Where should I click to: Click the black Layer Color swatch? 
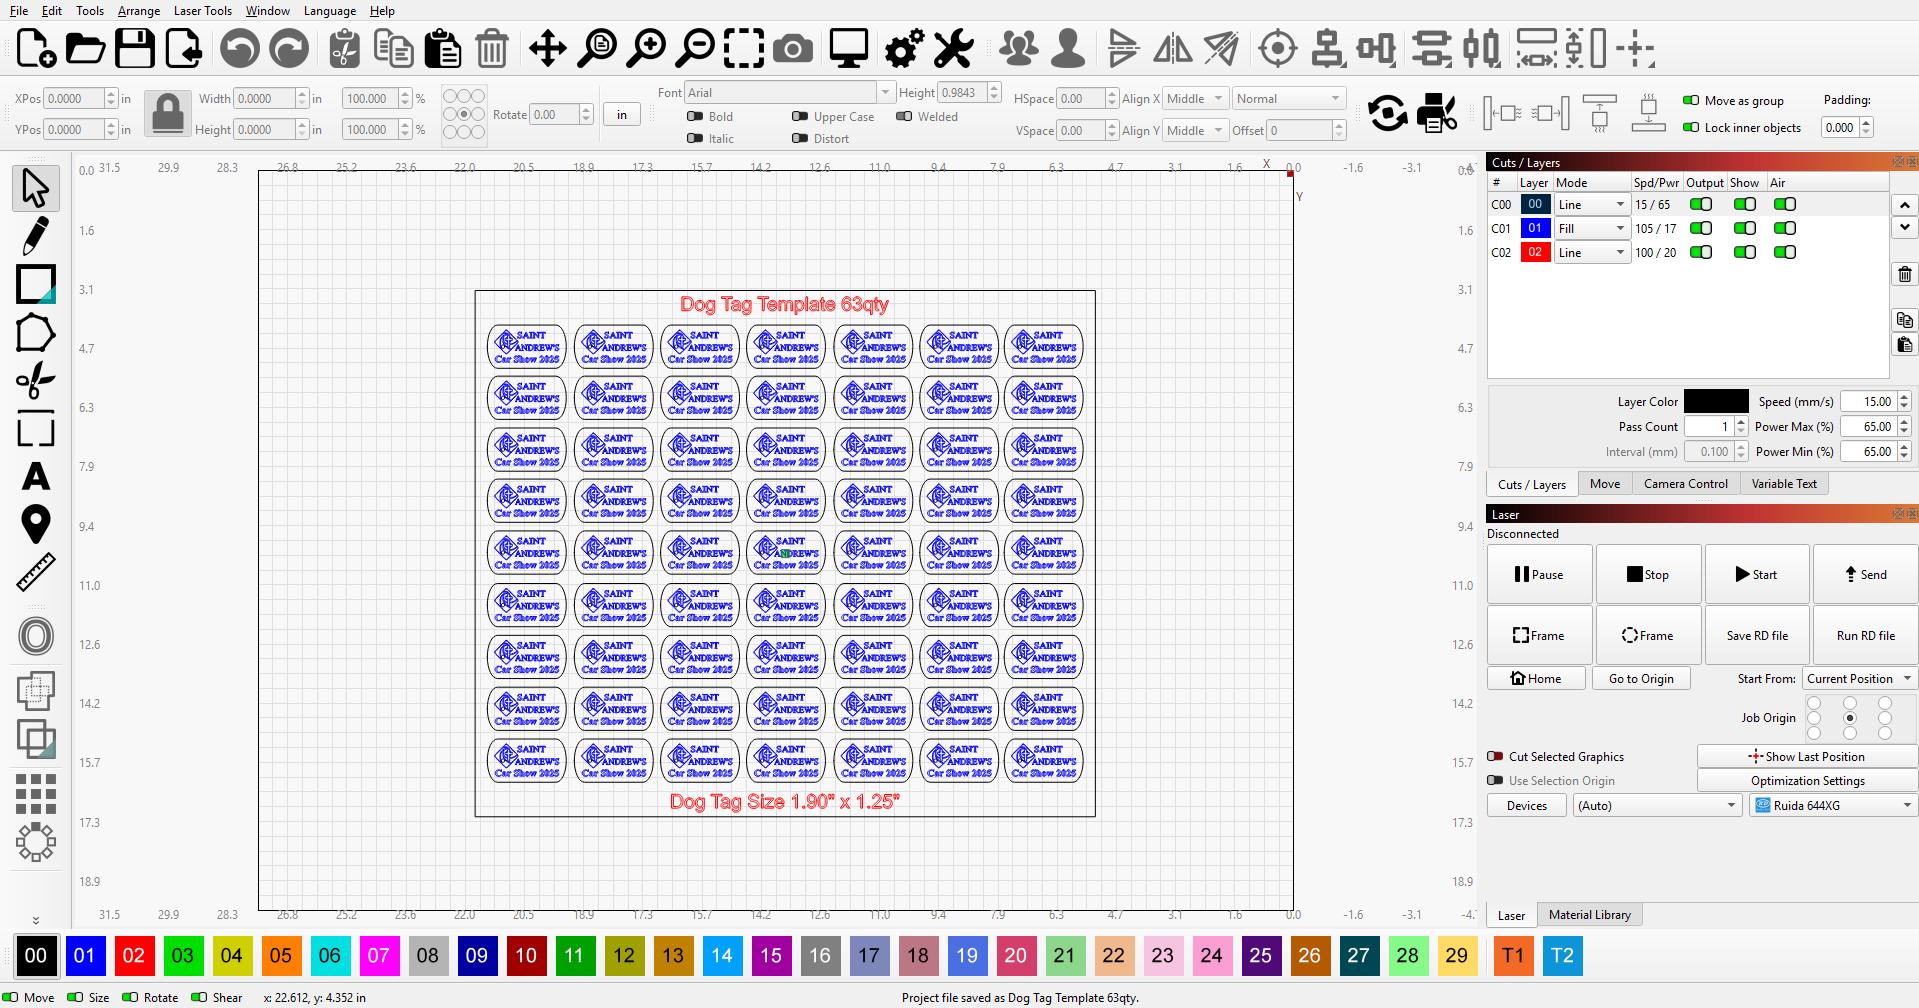[x=1716, y=402]
